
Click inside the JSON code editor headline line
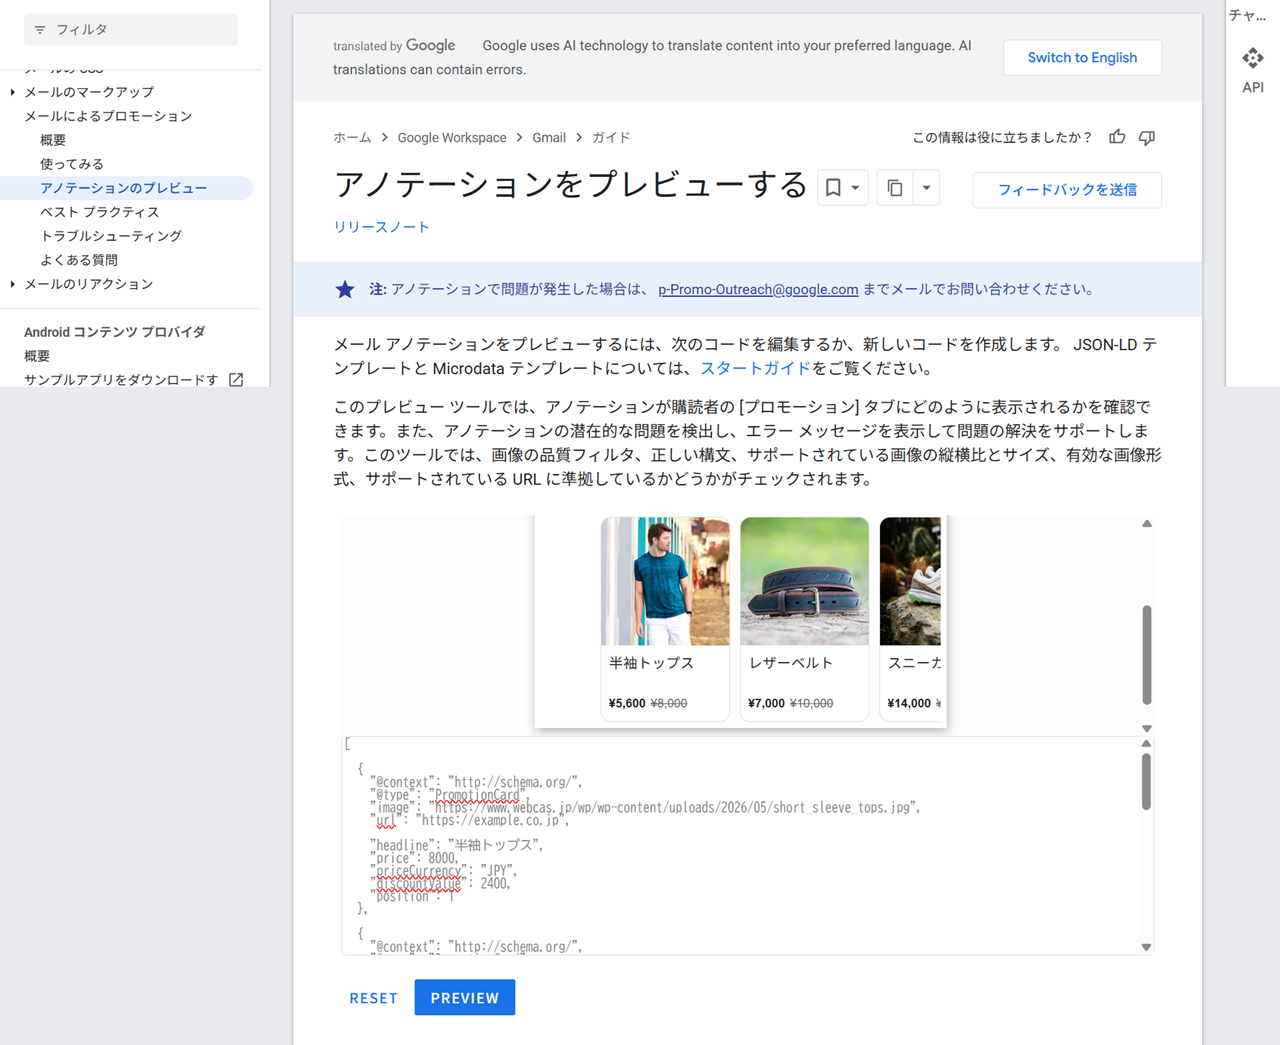[x=458, y=845]
